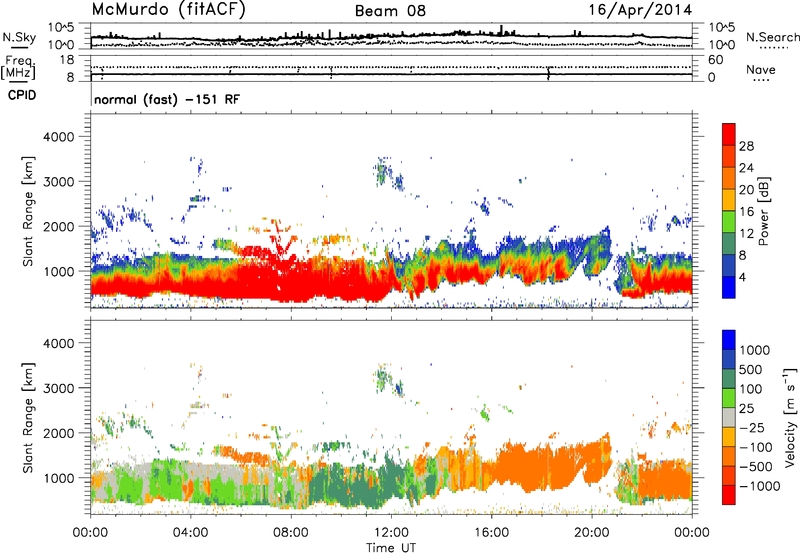The width and height of the screenshot is (800, 554).
Task: Click the 'Beam 08' label
Action: [x=390, y=11]
